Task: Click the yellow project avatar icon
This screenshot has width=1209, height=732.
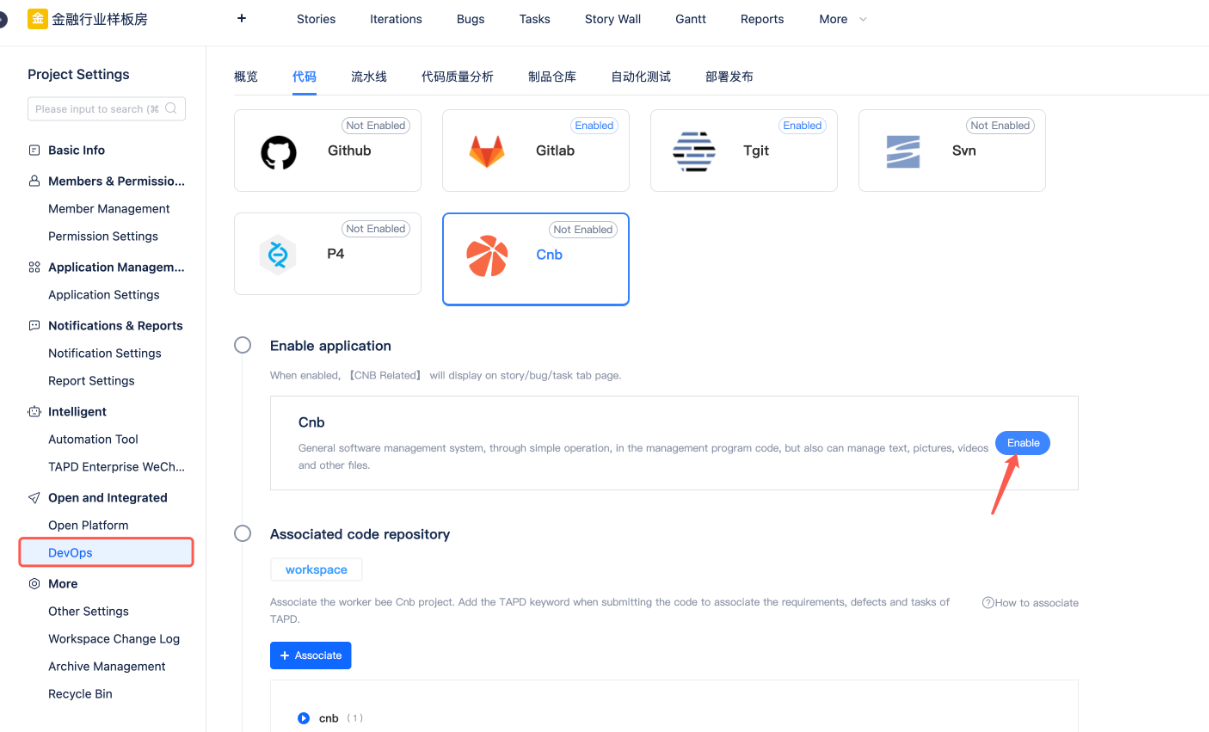Action: tap(37, 19)
